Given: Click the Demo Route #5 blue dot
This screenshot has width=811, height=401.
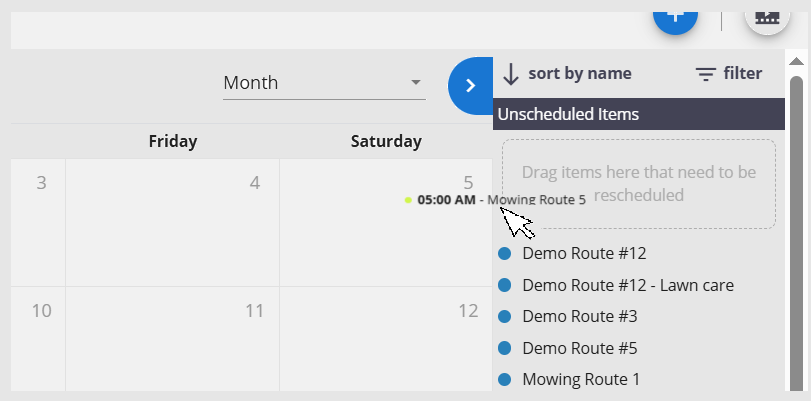Looking at the screenshot, I should point(504,348).
